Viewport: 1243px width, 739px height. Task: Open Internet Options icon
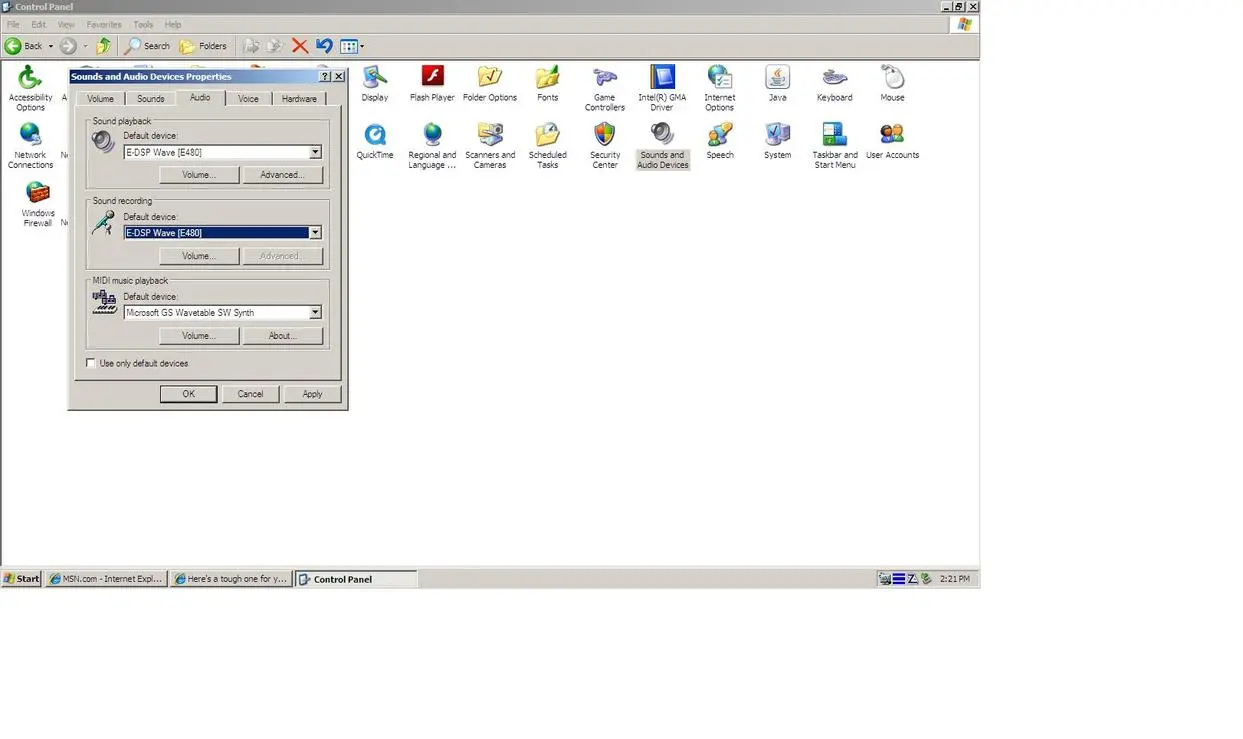tap(720, 88)
